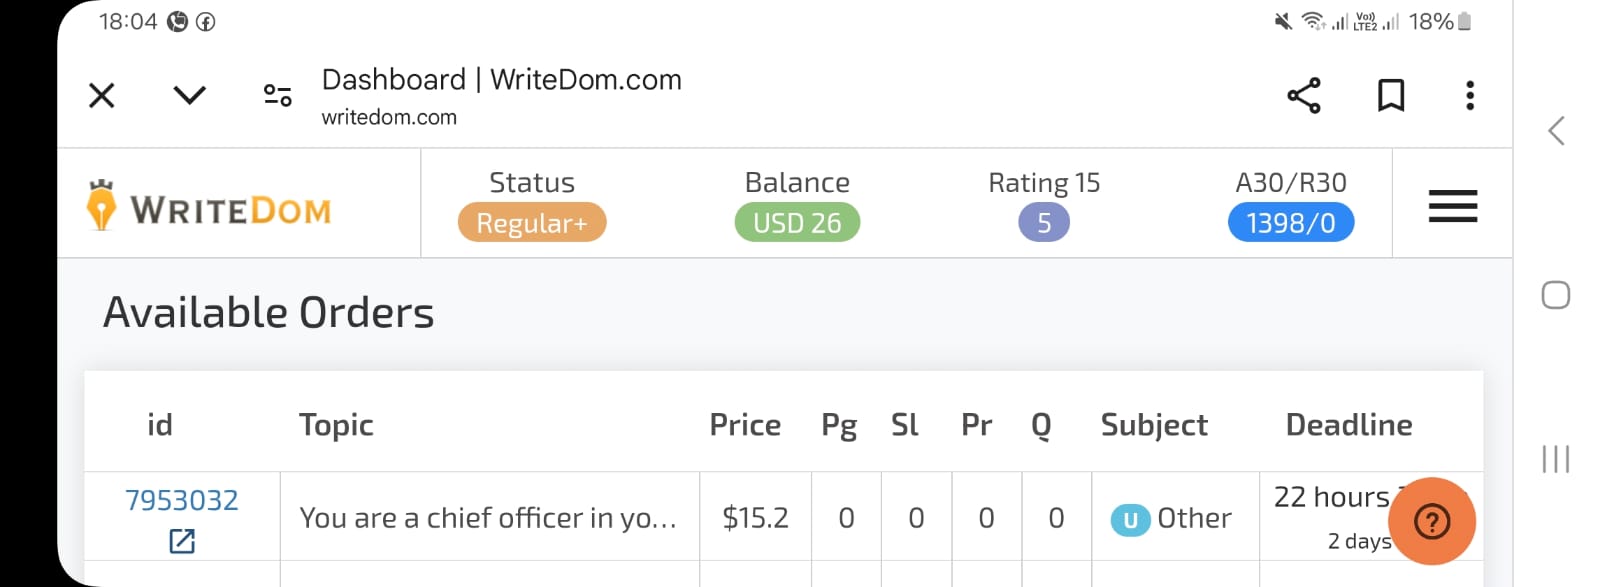Close the in-app browser tab
The height and width of the screenshot is (587, 1600).
tap(102, 96)
